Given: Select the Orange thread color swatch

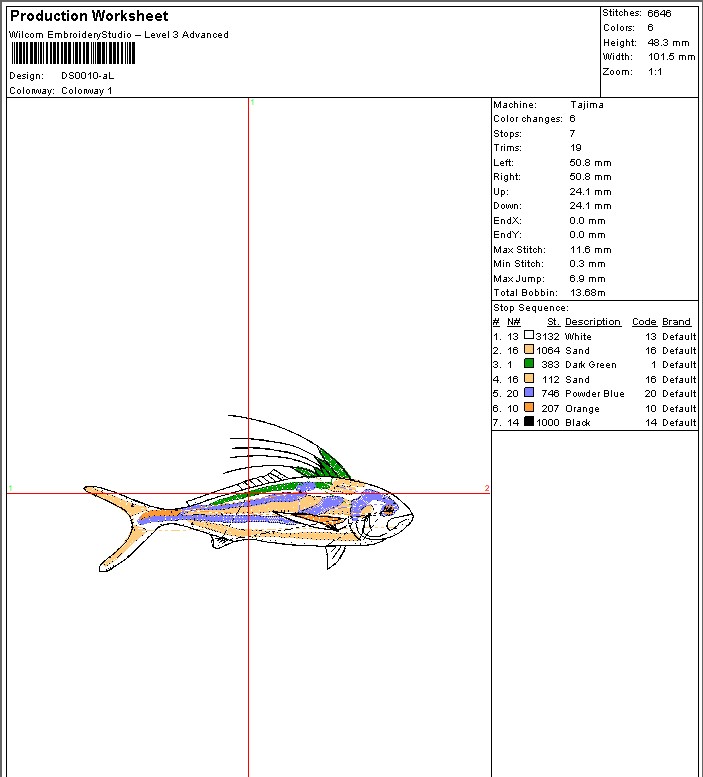Looking at the screenshot, I should tap(529, 407).
